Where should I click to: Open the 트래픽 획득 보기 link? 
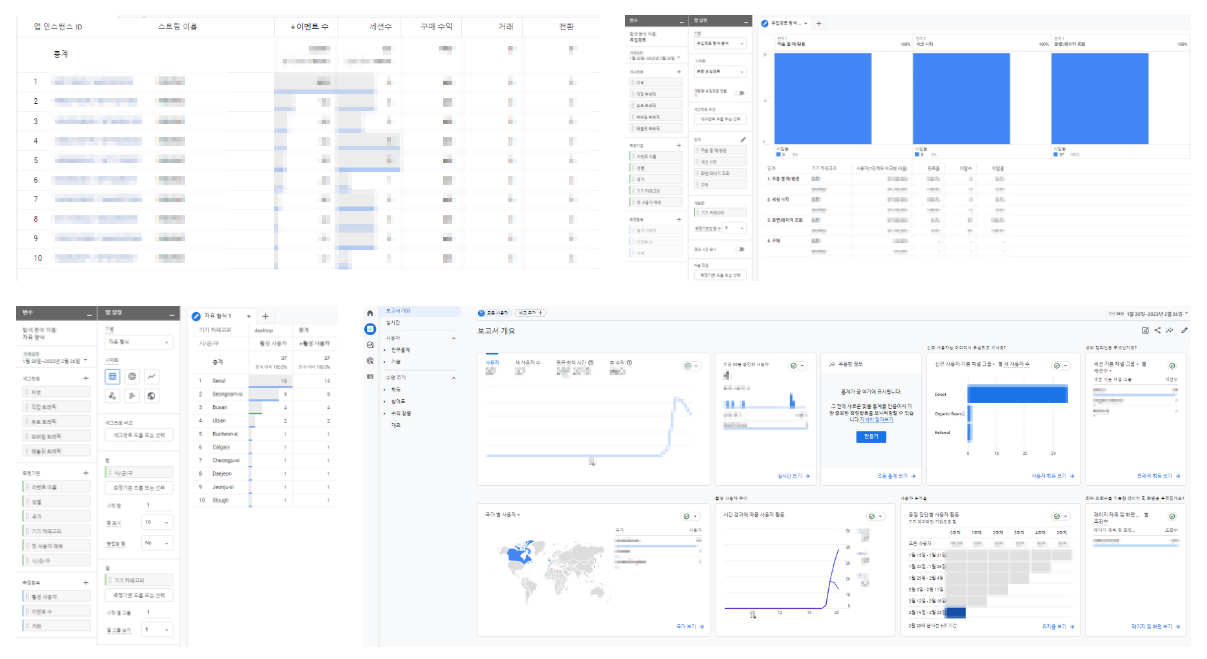coord(1159,476)
